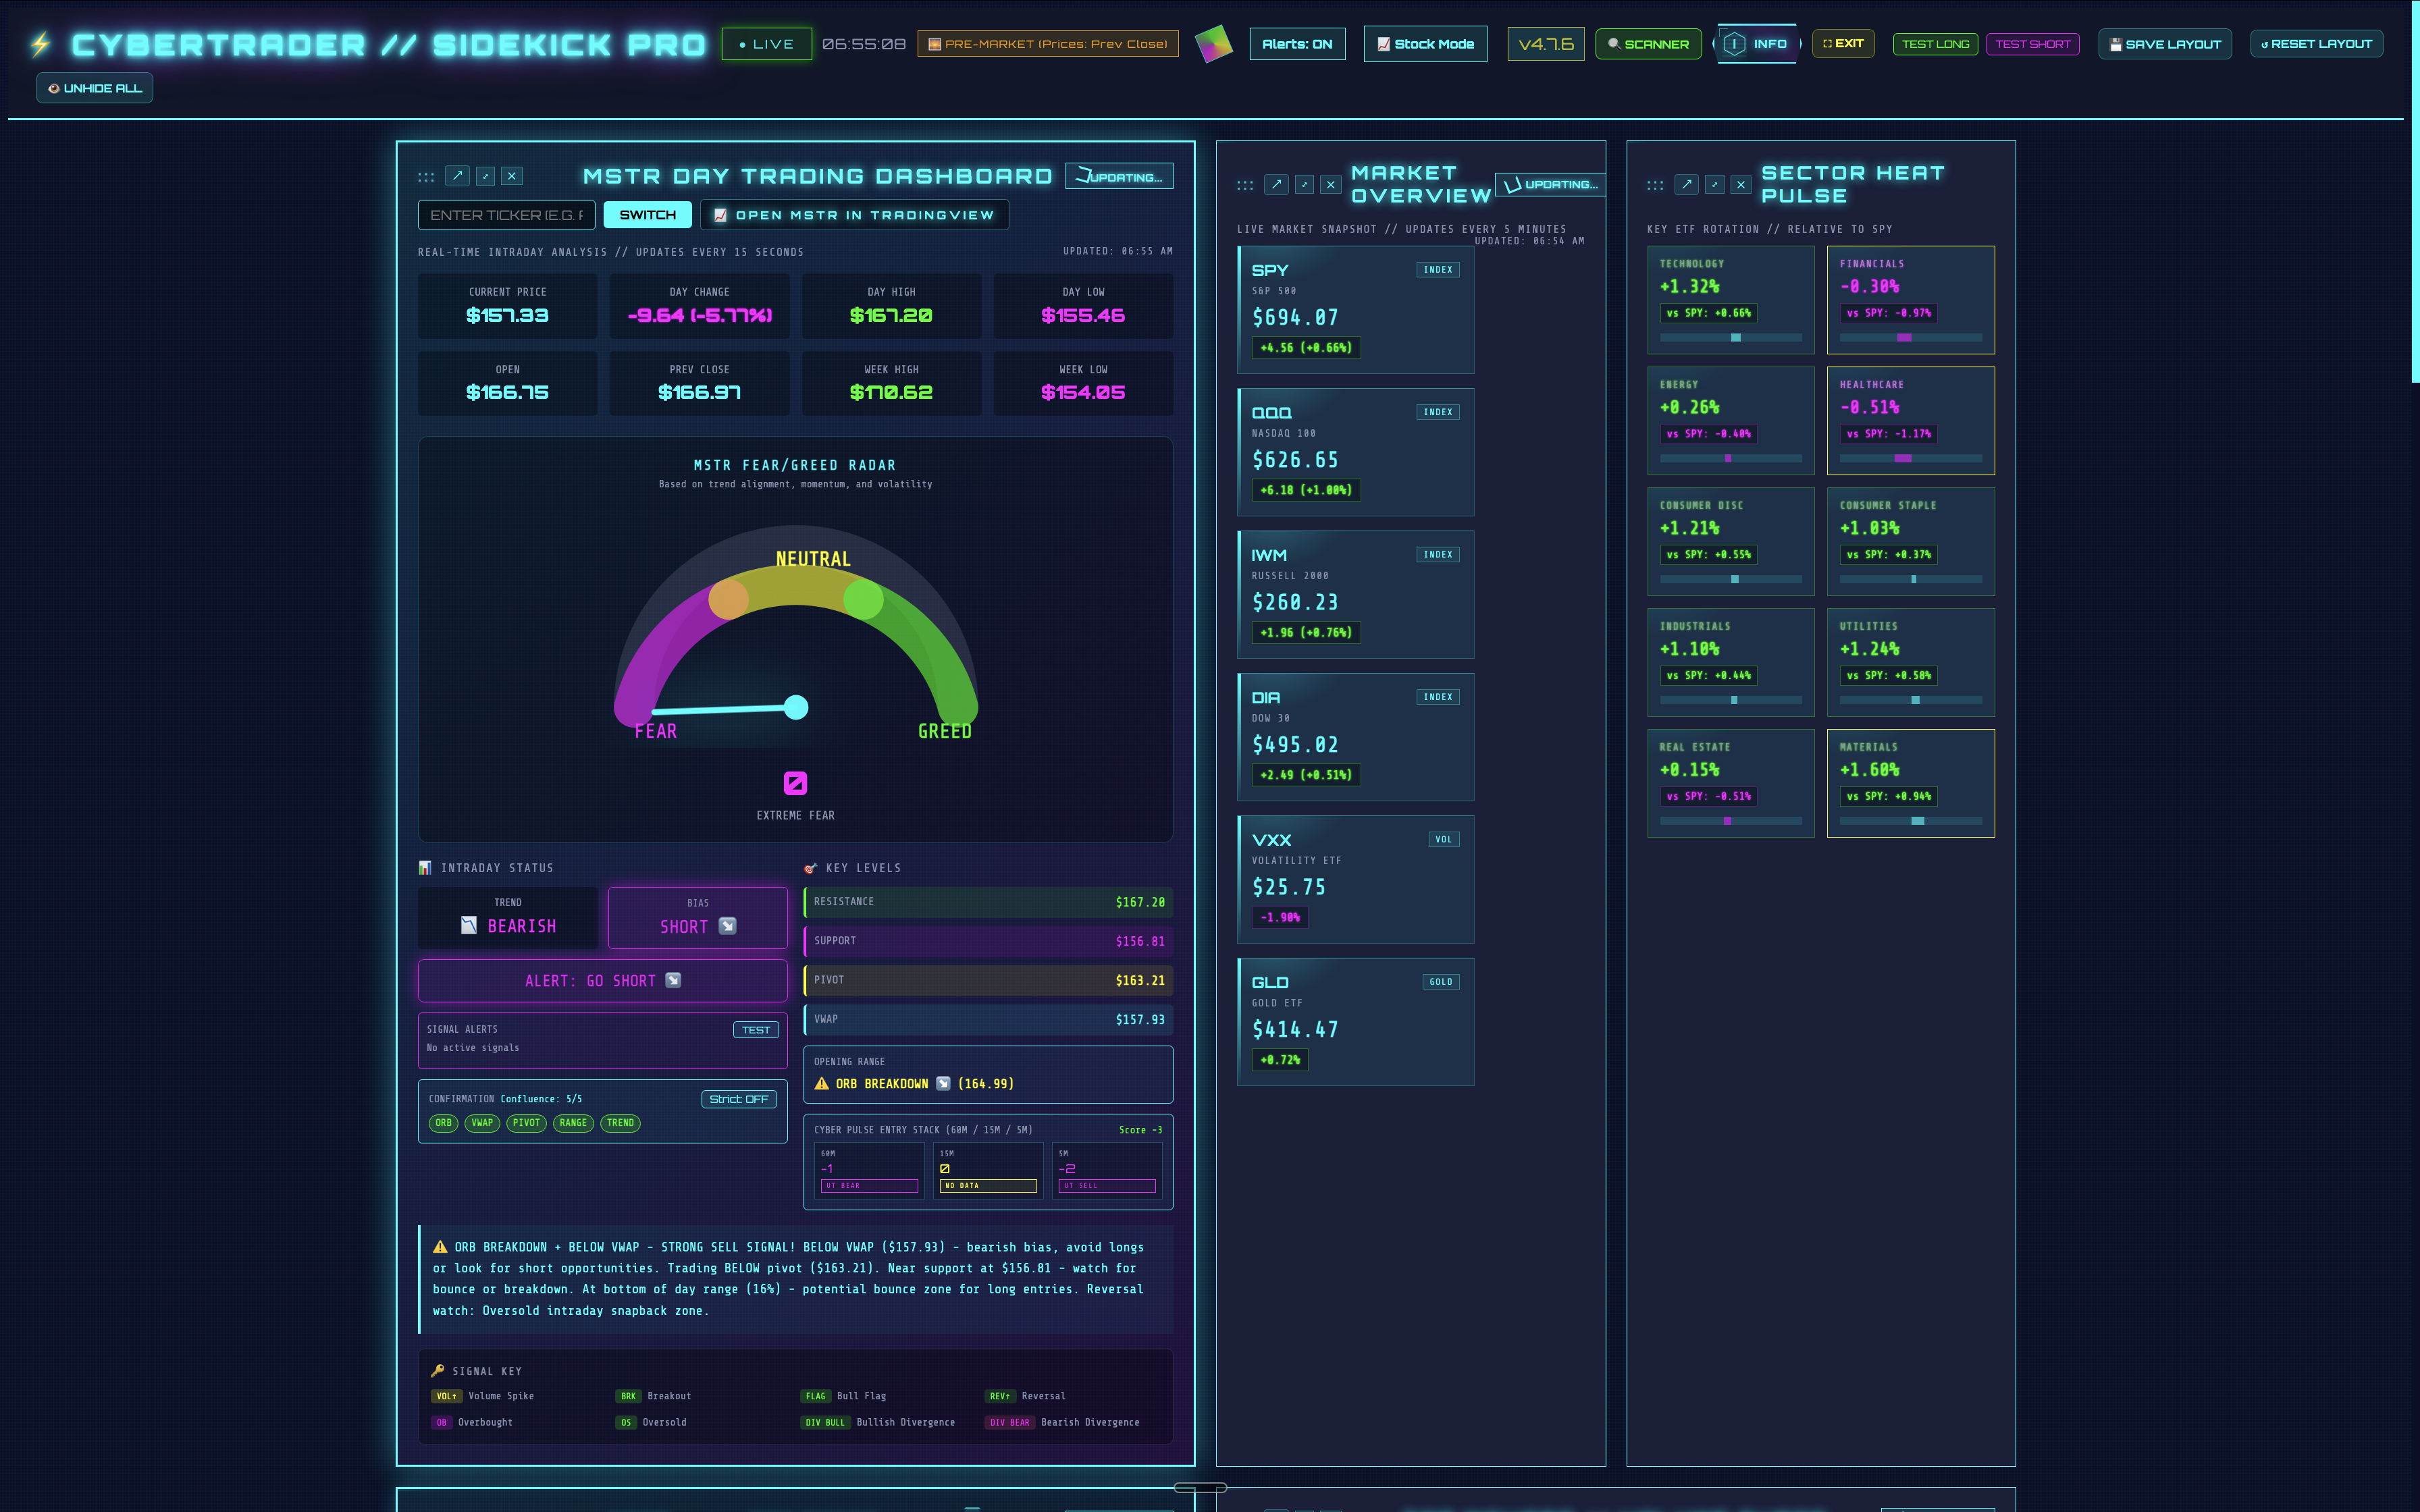The width and height of the screenshot is (2420, 1512).
Task: Click the drag handle on Market Overview
Action: 1244,185
